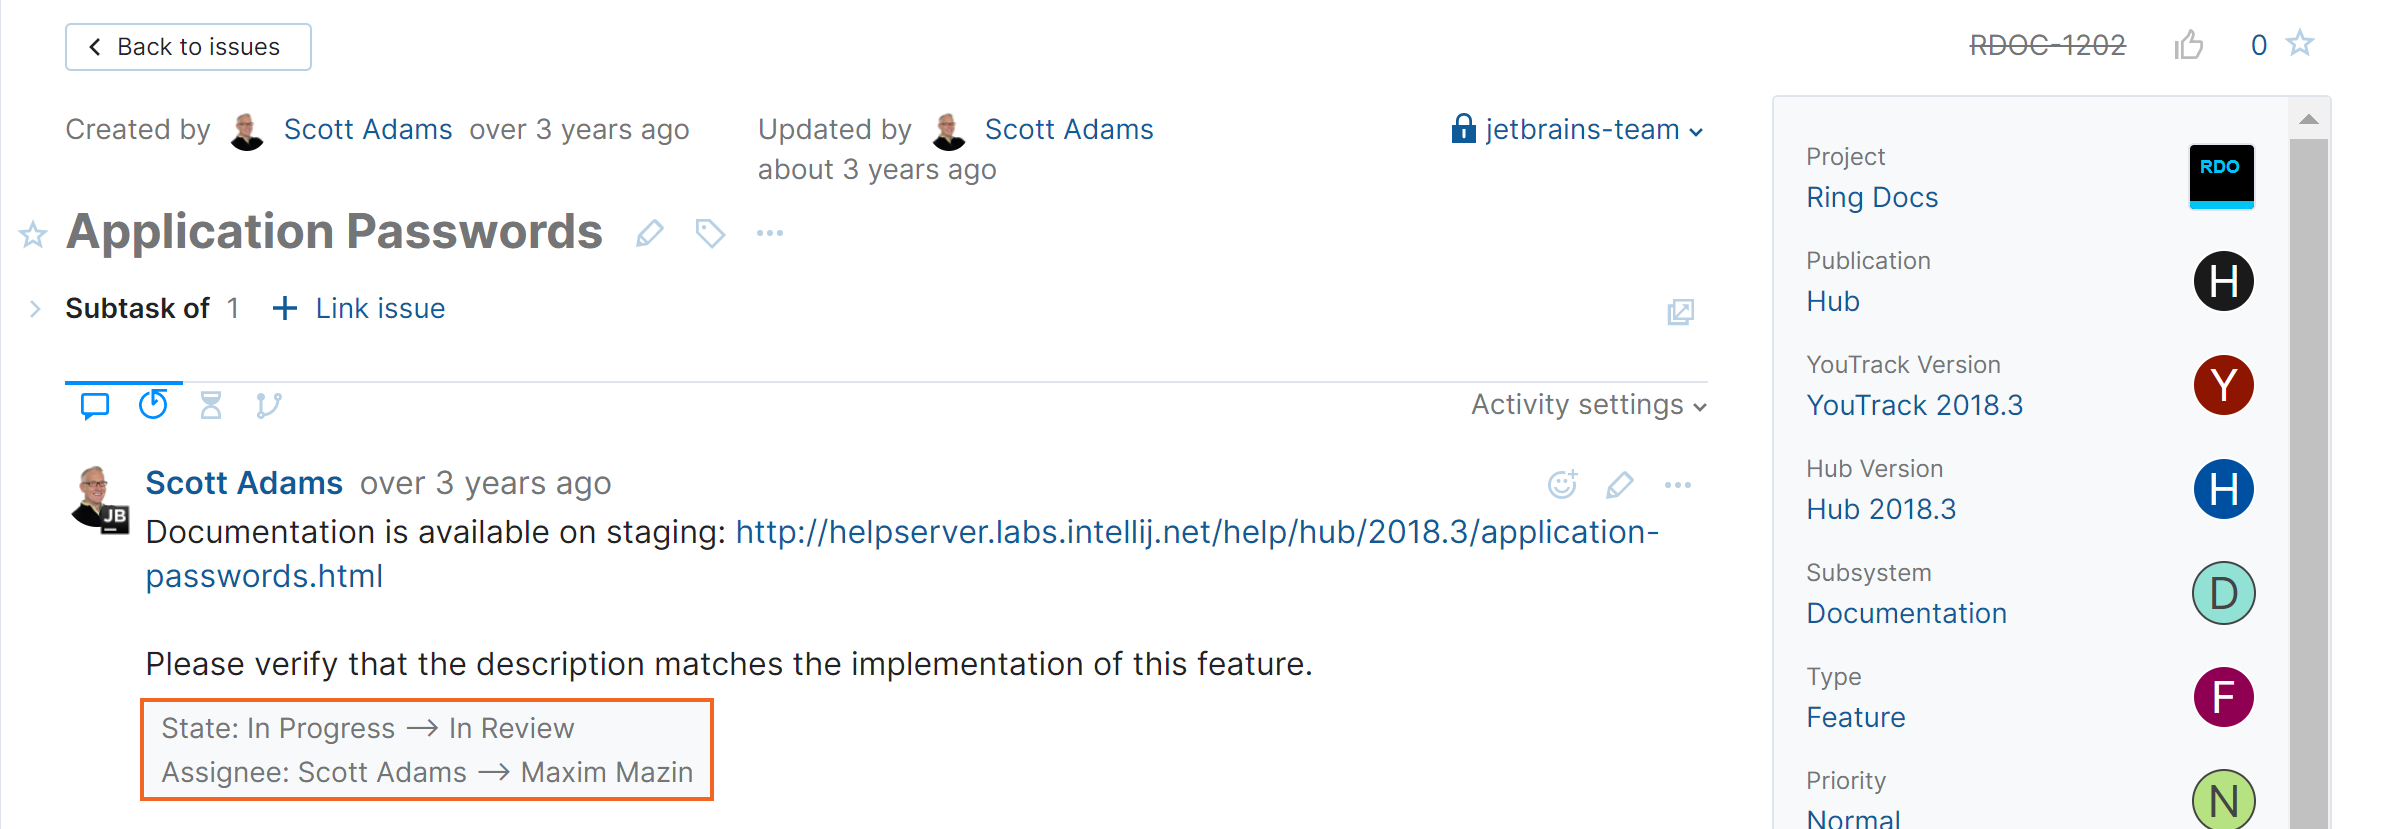The width and height of the screenshot is (2395, 829).
Task: Open the issue more actions ellipsis menu
Action: tap(769, 232)
